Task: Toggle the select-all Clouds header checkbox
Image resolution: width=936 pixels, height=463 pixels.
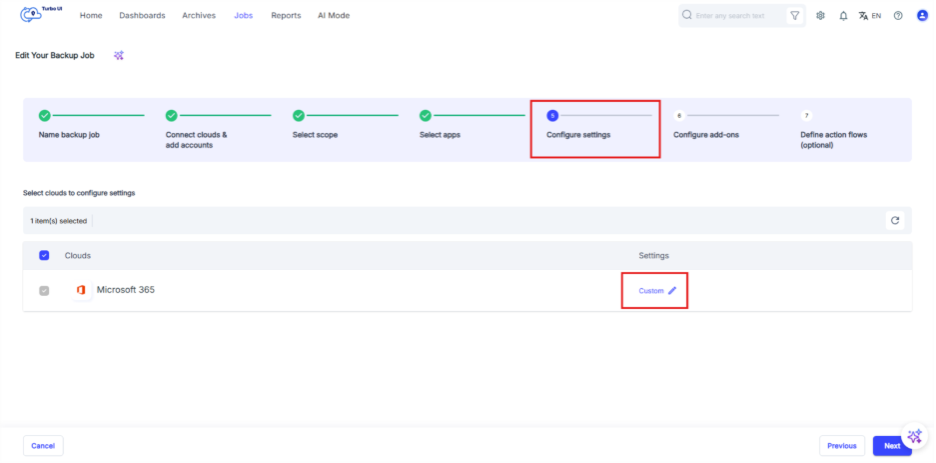Action: (x=44, y=255)
